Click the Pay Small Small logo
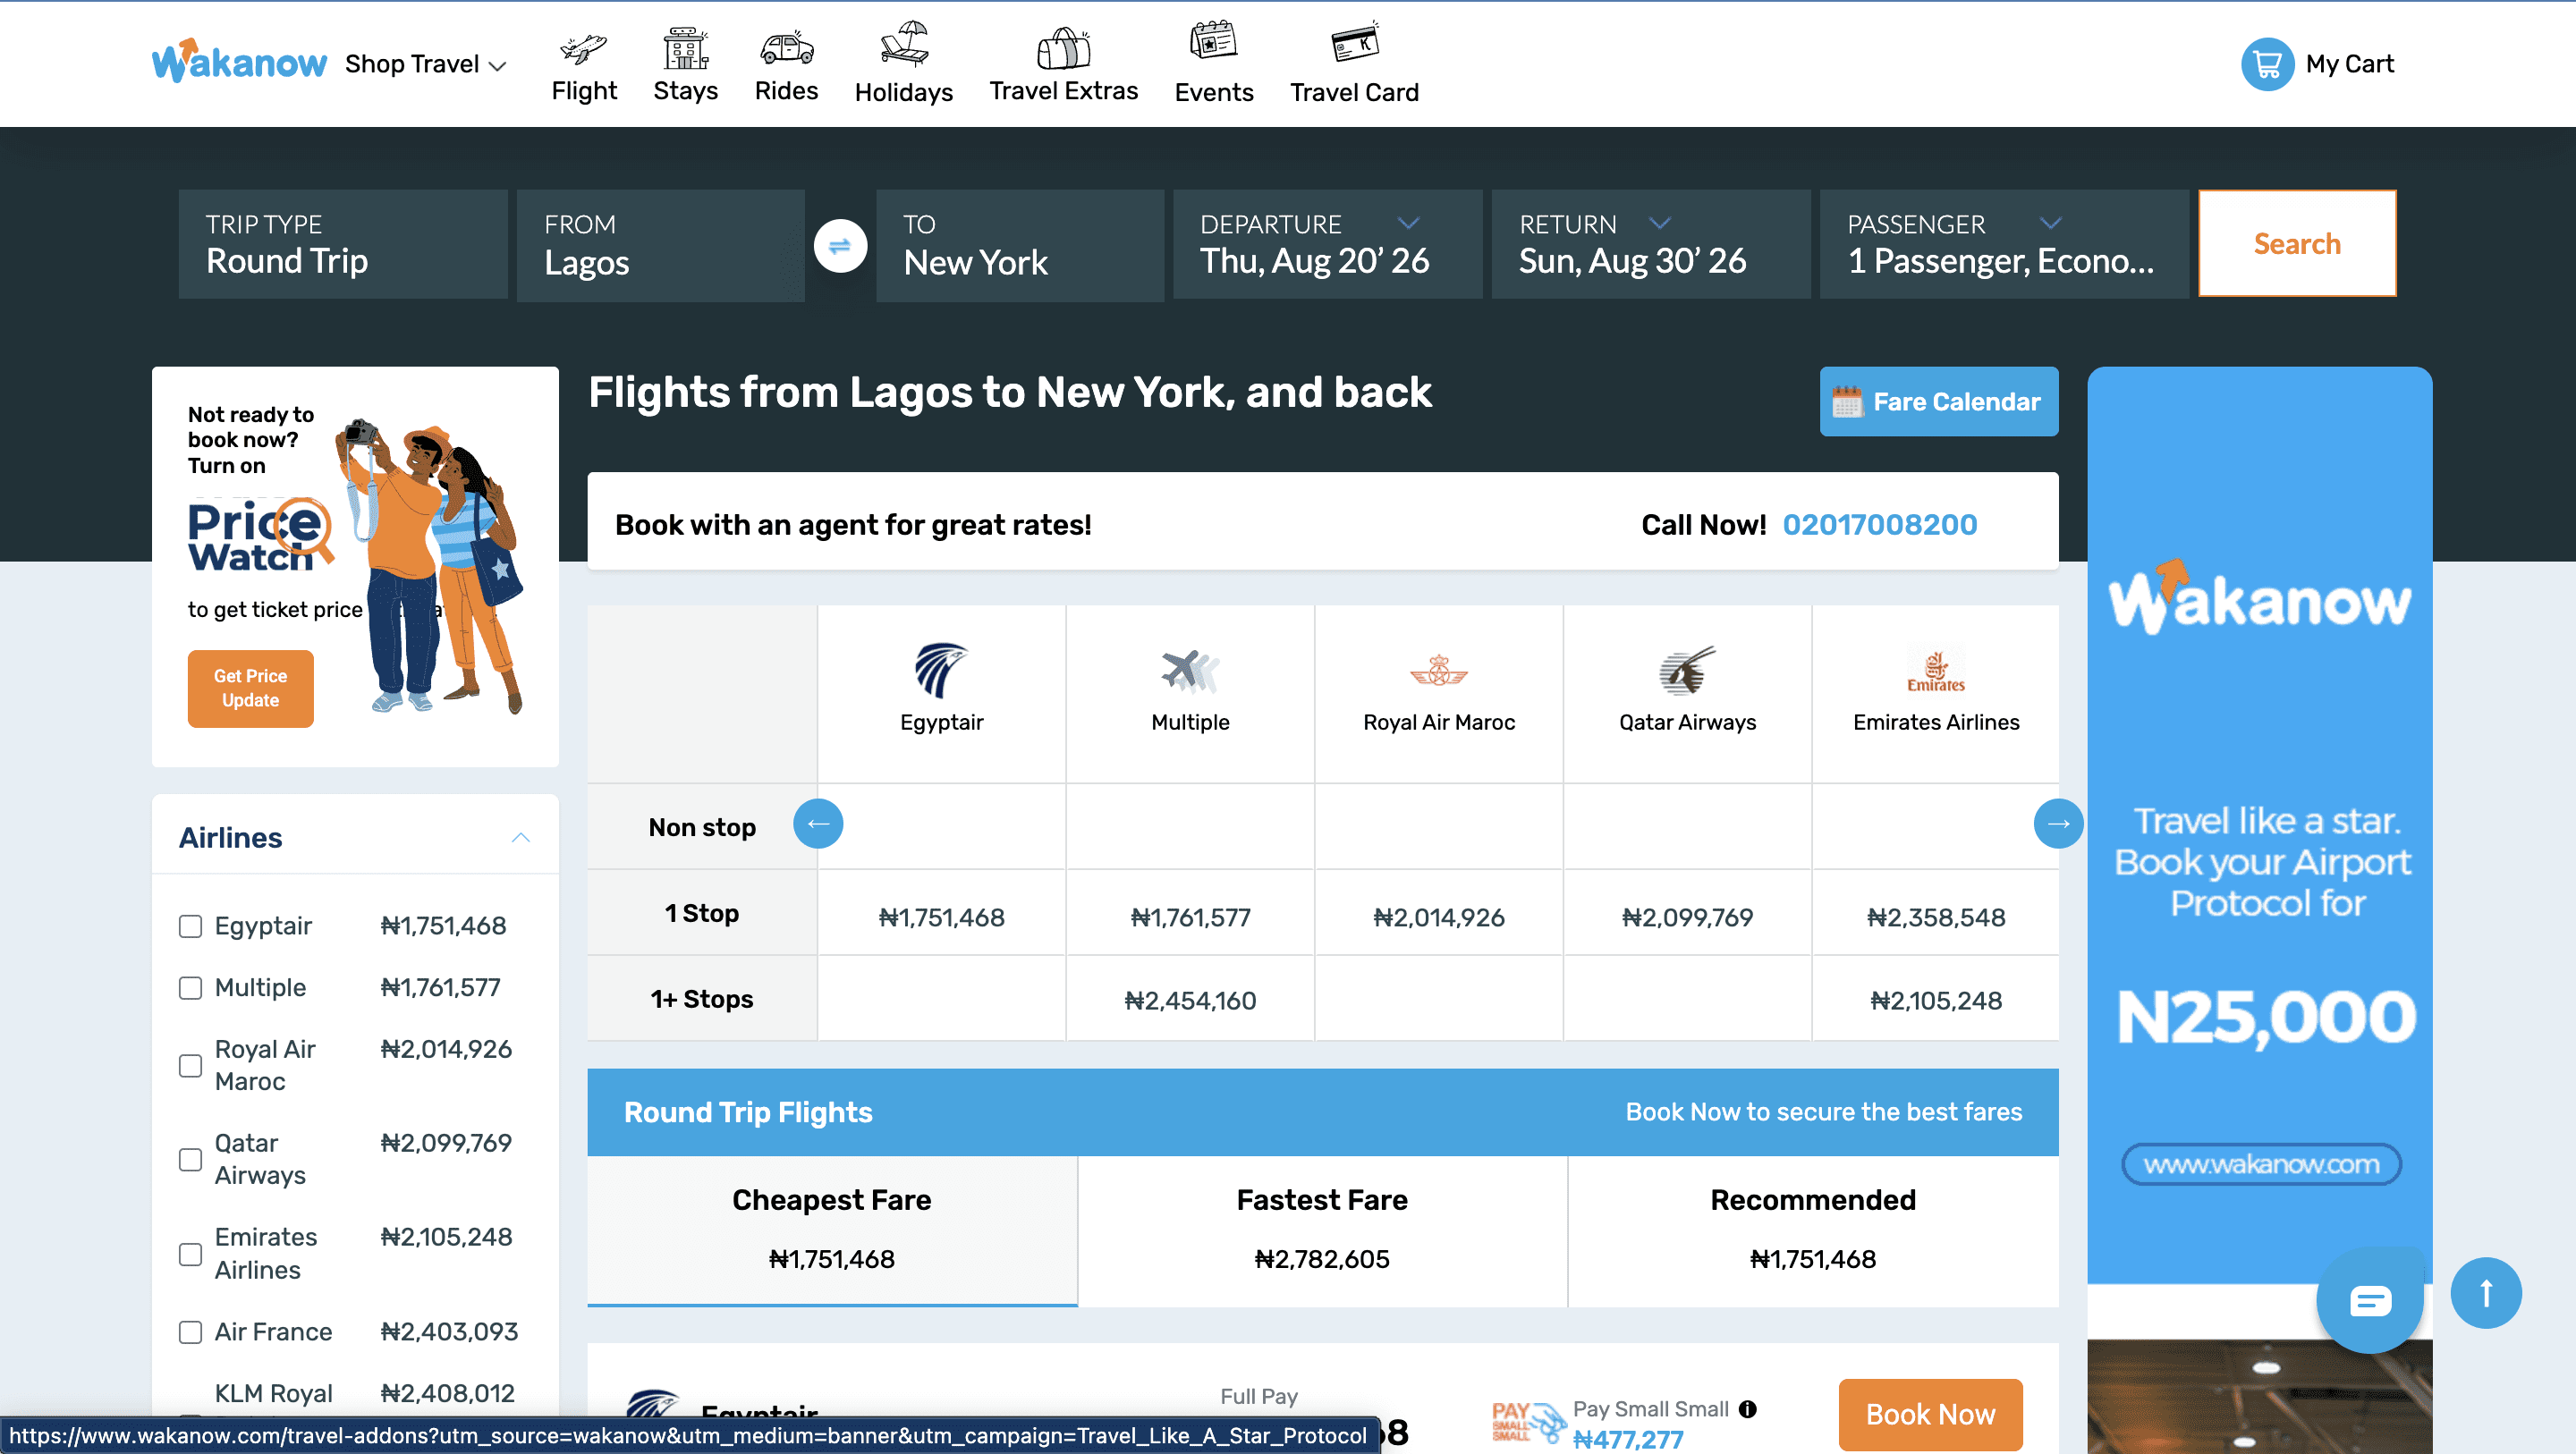The image size is (2576, 1454). coord(1528,1422)
